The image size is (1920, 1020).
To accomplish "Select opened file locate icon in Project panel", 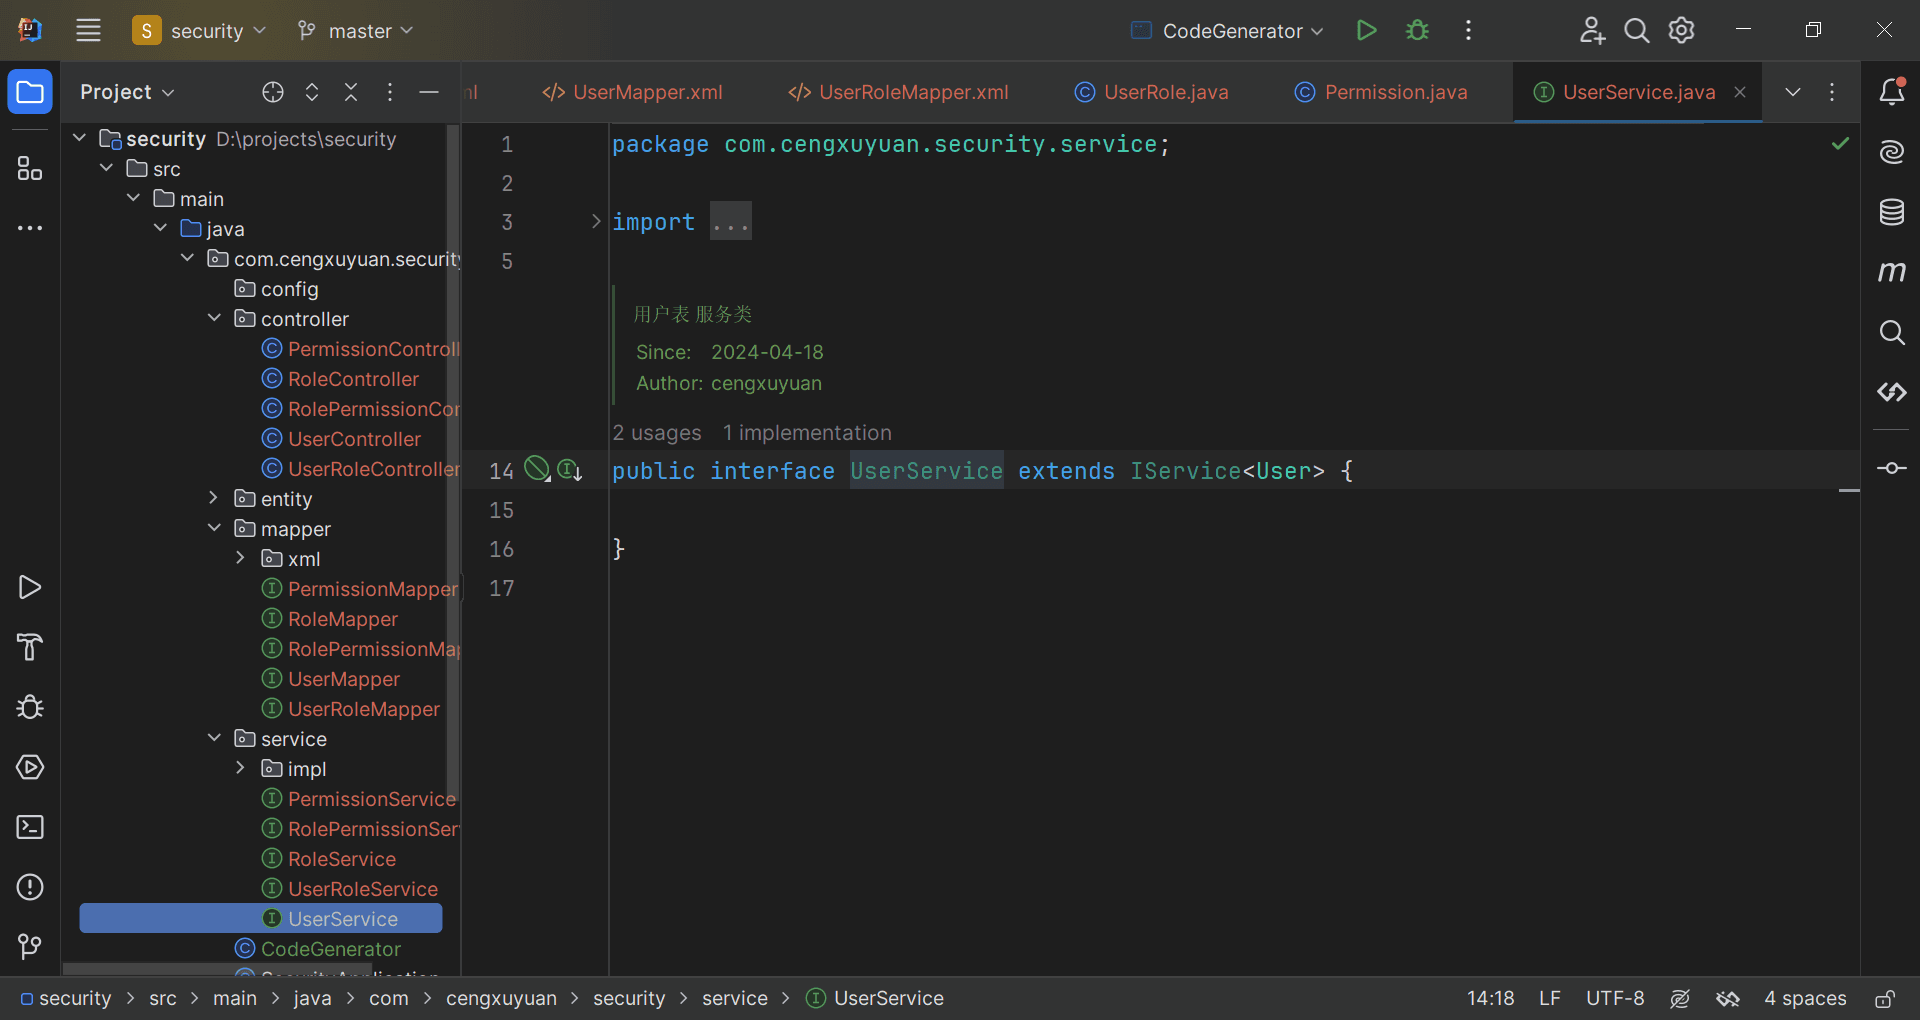I will 273,92.
